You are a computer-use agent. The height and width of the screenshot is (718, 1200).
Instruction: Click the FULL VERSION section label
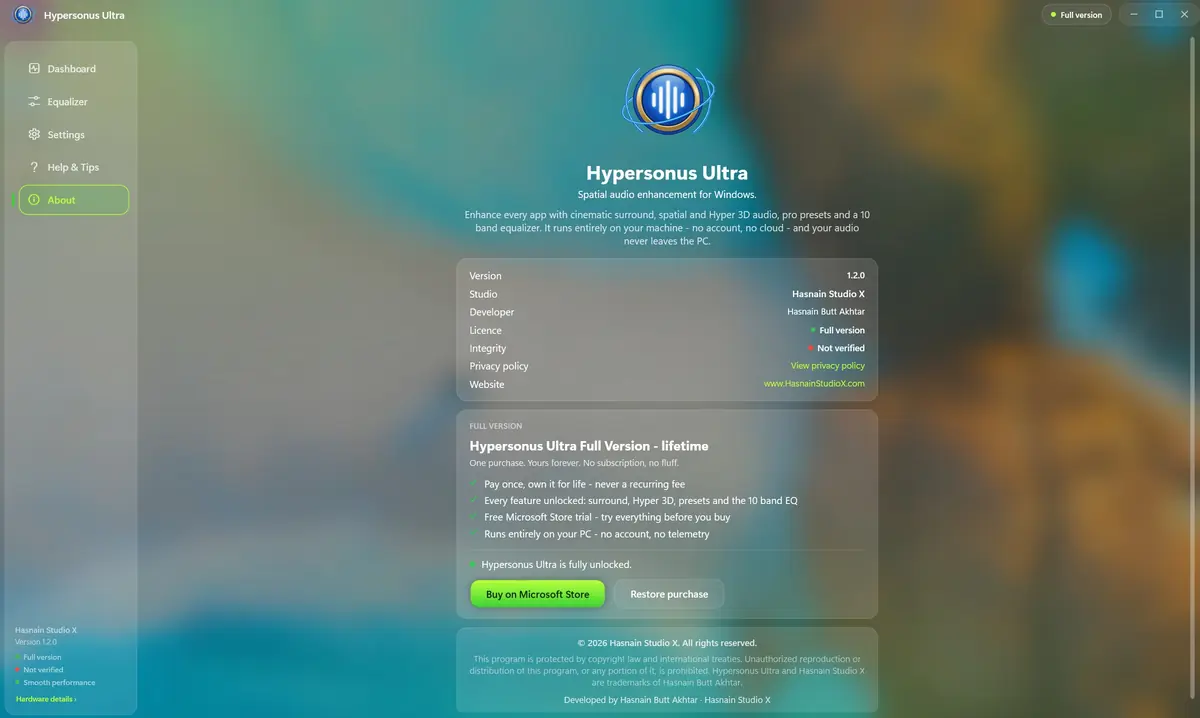pyautogui.click(x=496, y=426)
